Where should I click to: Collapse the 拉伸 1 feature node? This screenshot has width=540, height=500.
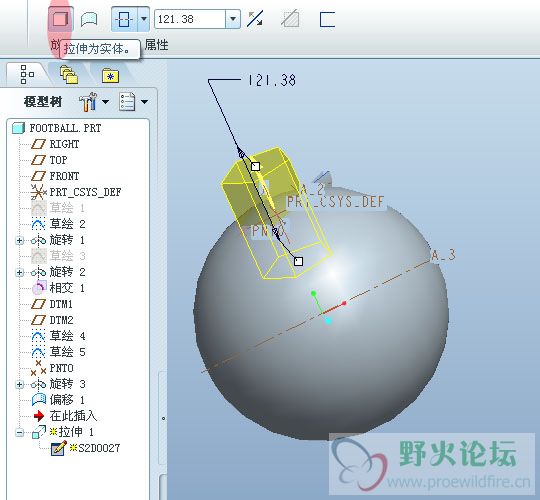tap(19, 433)
